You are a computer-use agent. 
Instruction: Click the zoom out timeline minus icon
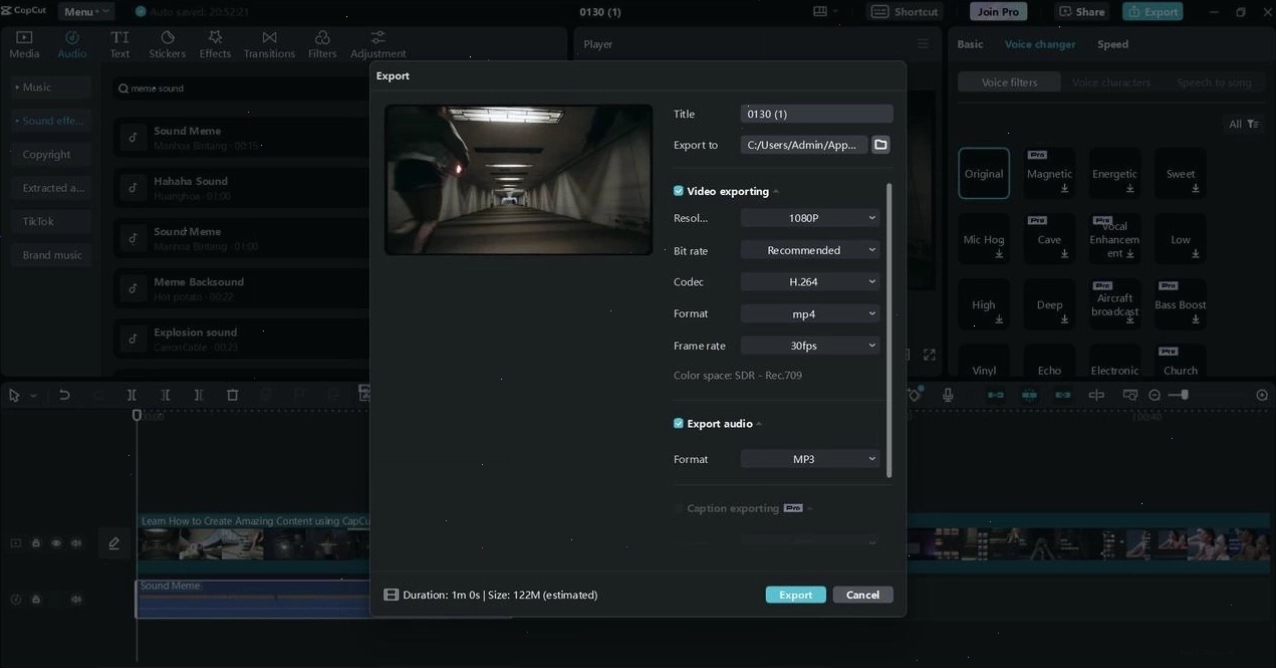1155,395
